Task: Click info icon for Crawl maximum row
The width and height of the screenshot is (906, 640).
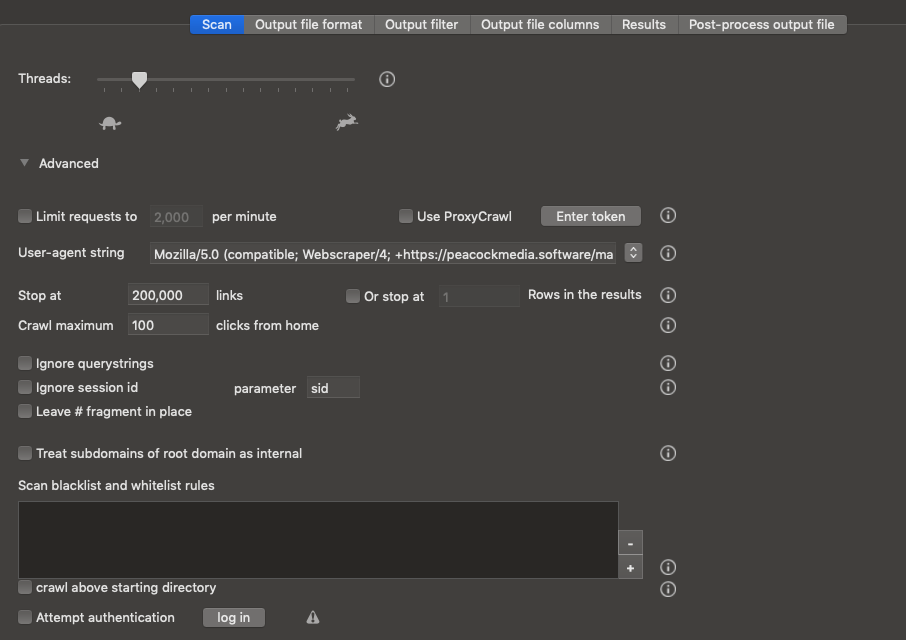Action: click(x=669, y=325)
